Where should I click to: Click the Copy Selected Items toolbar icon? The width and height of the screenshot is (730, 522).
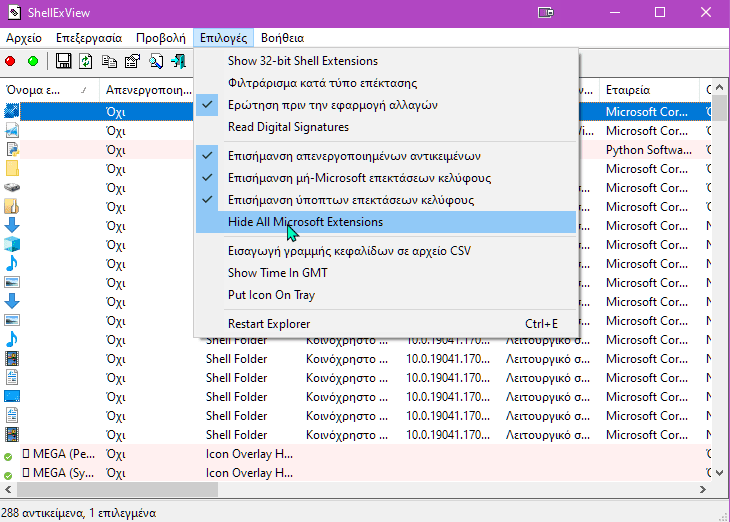point(109,61)
